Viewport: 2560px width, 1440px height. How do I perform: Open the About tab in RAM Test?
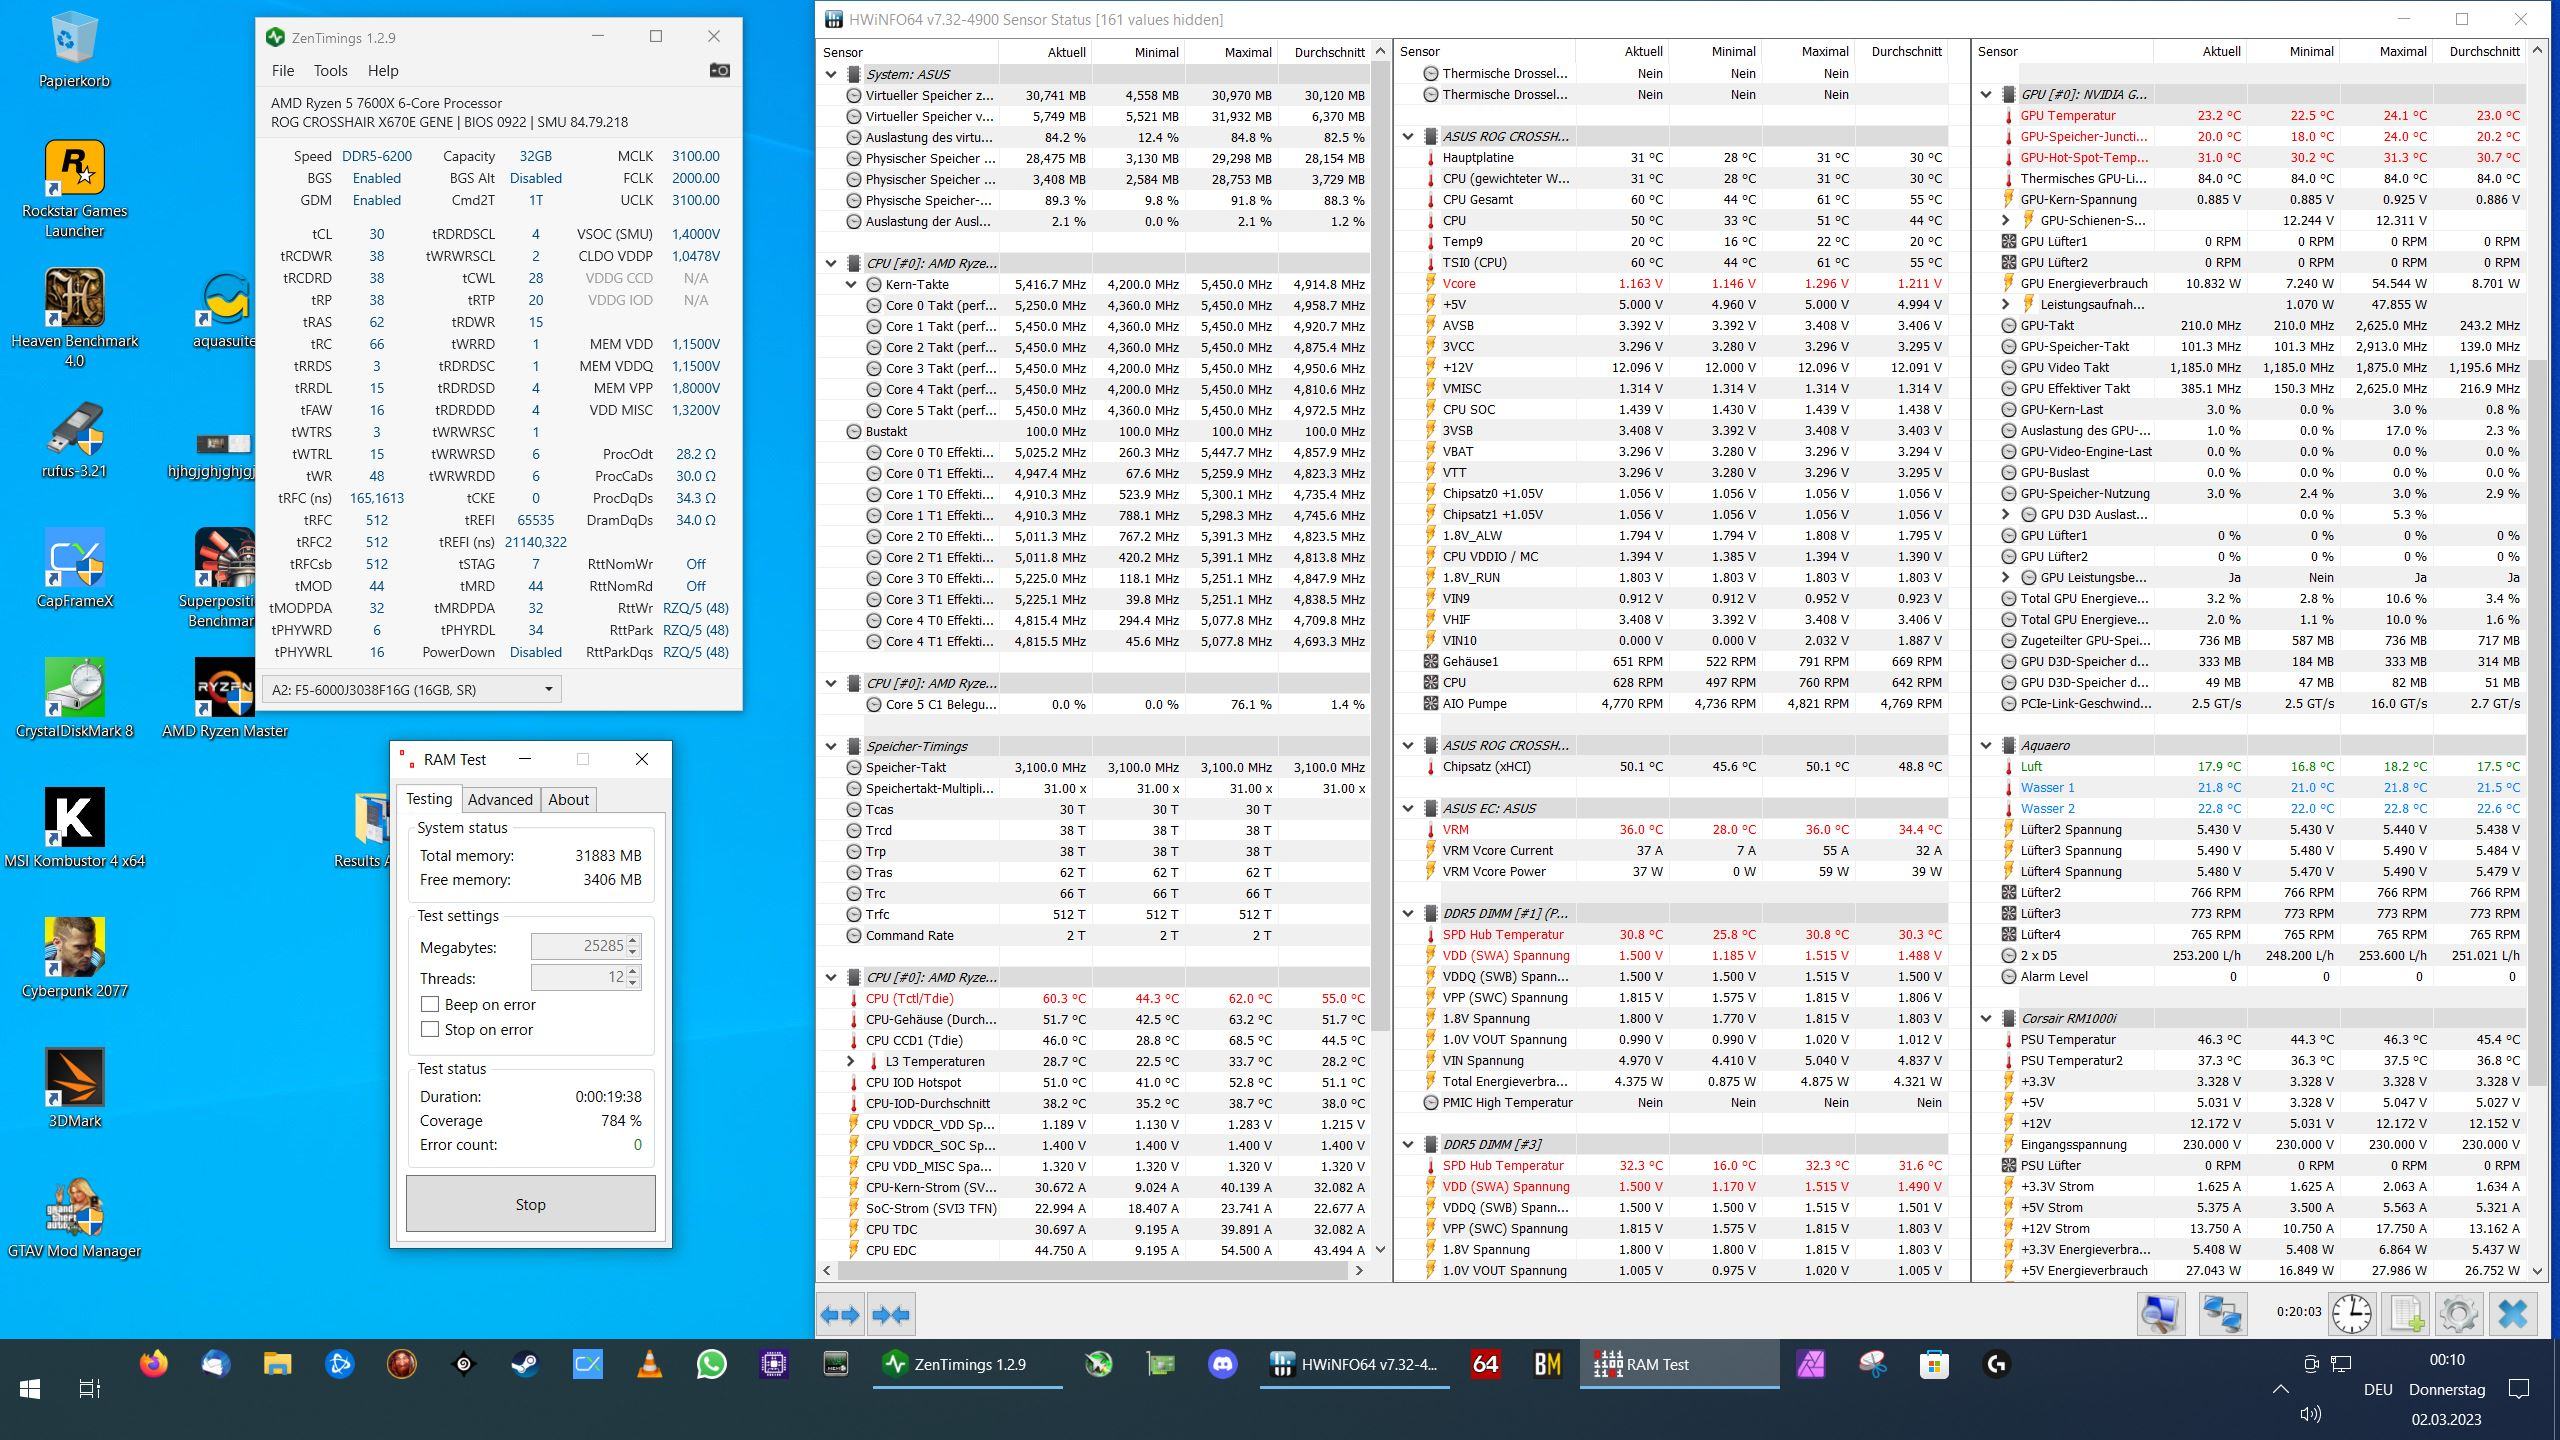click(x=568, y=799)
